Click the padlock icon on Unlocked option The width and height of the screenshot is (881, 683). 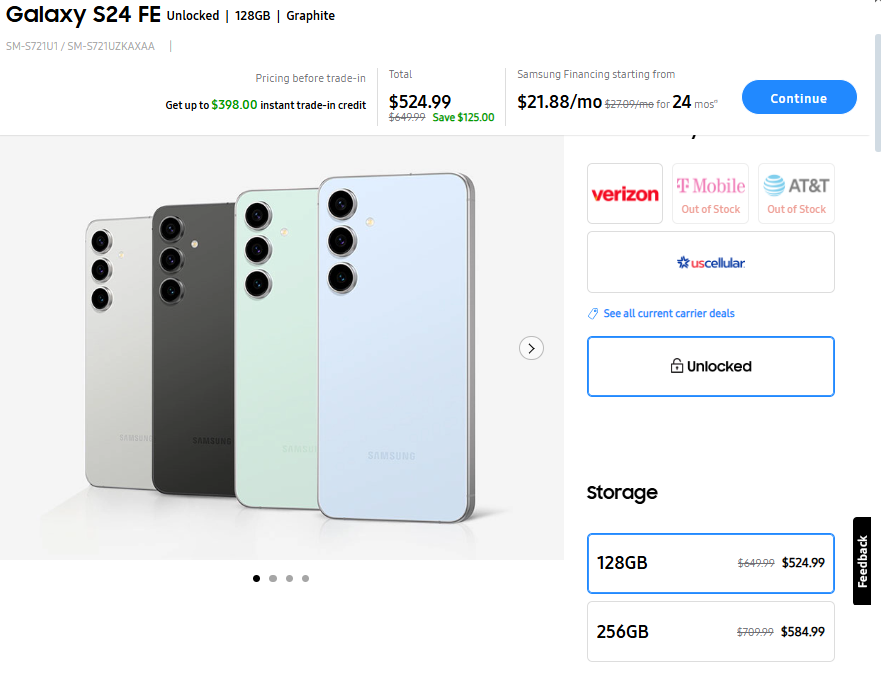(x=677, y=367)
